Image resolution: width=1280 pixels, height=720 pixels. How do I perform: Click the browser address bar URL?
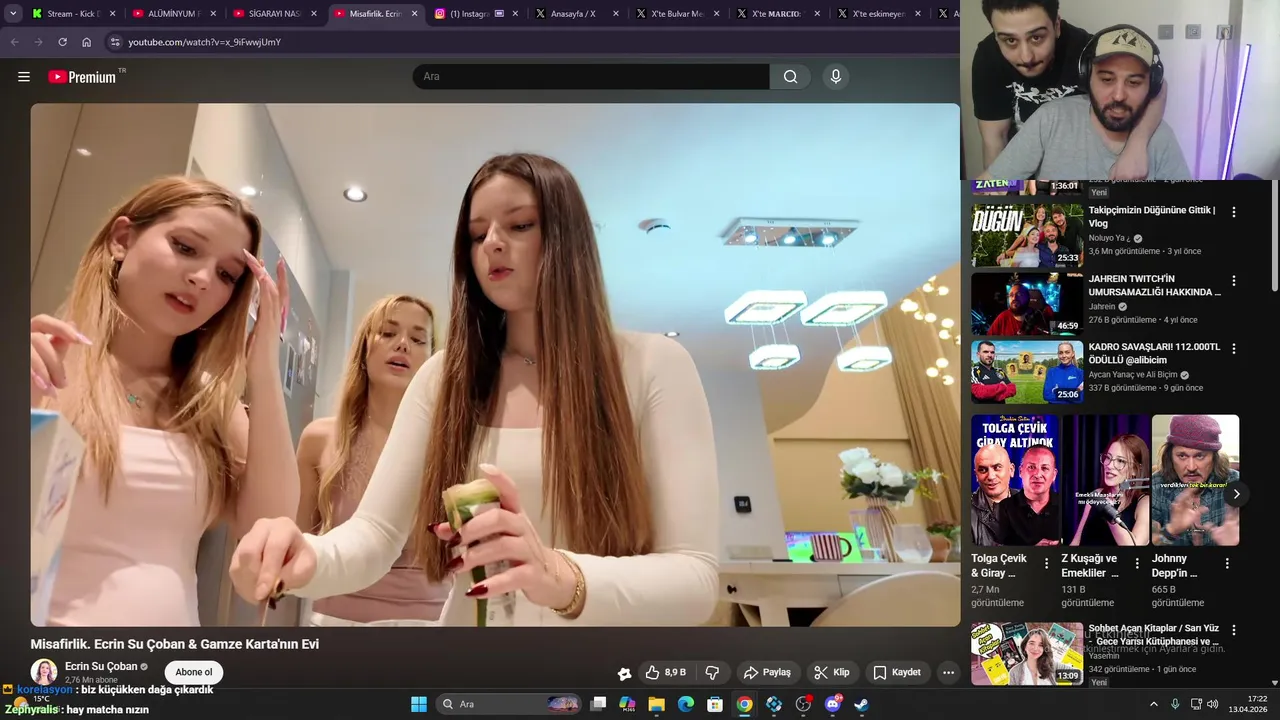205,42
